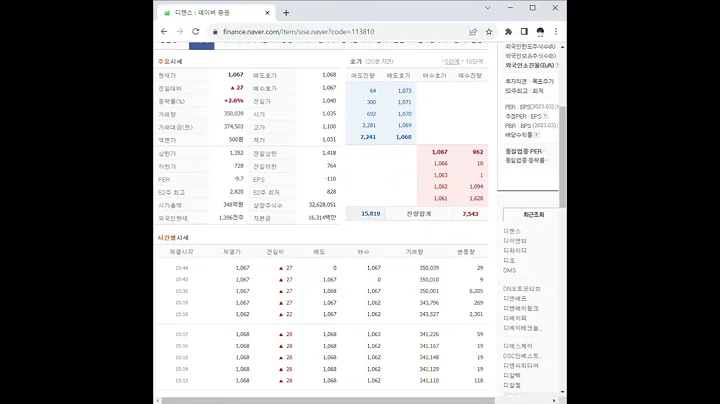The image size is (720, 404).
Task: Click the browser forward arrow
Action: pyautogui.click(x=180, y=32)
